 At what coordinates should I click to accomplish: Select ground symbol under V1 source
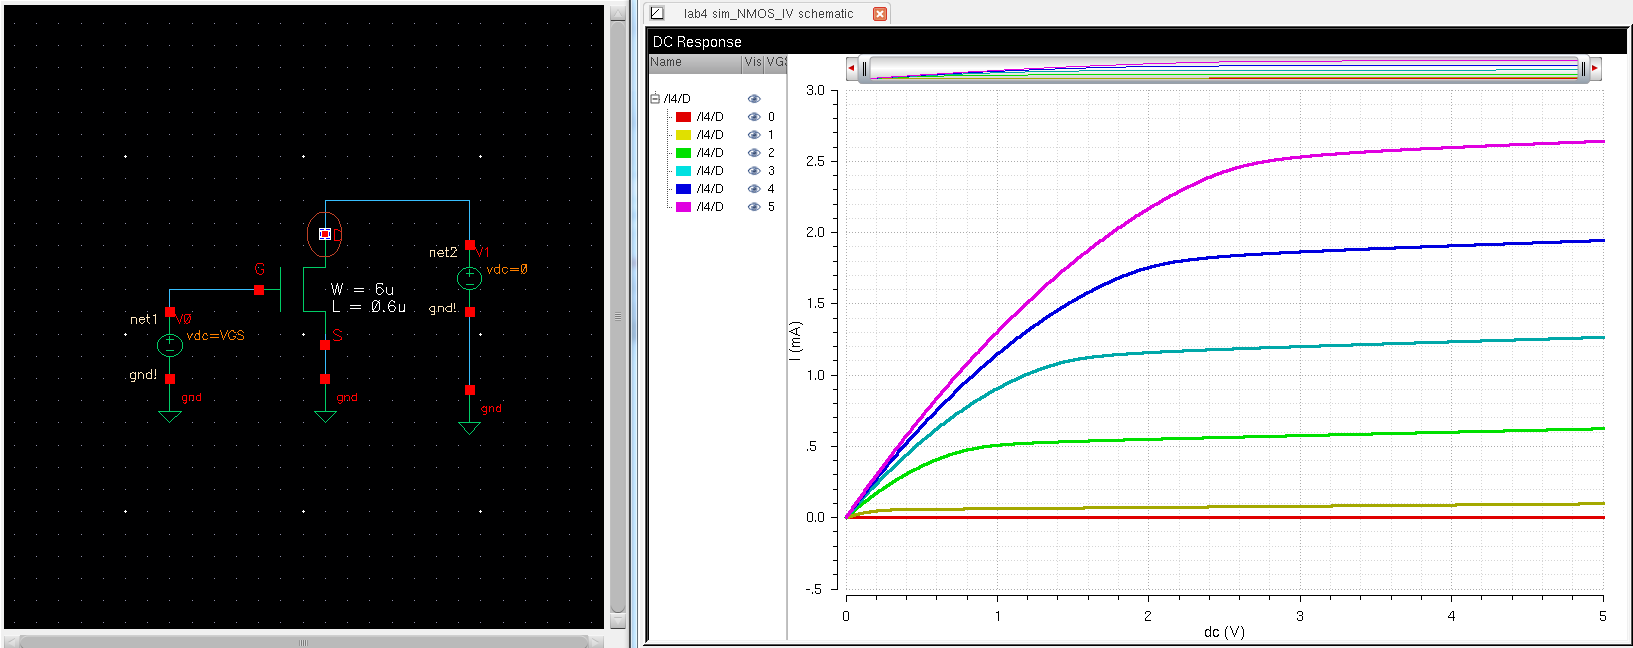tap(469, 426)
